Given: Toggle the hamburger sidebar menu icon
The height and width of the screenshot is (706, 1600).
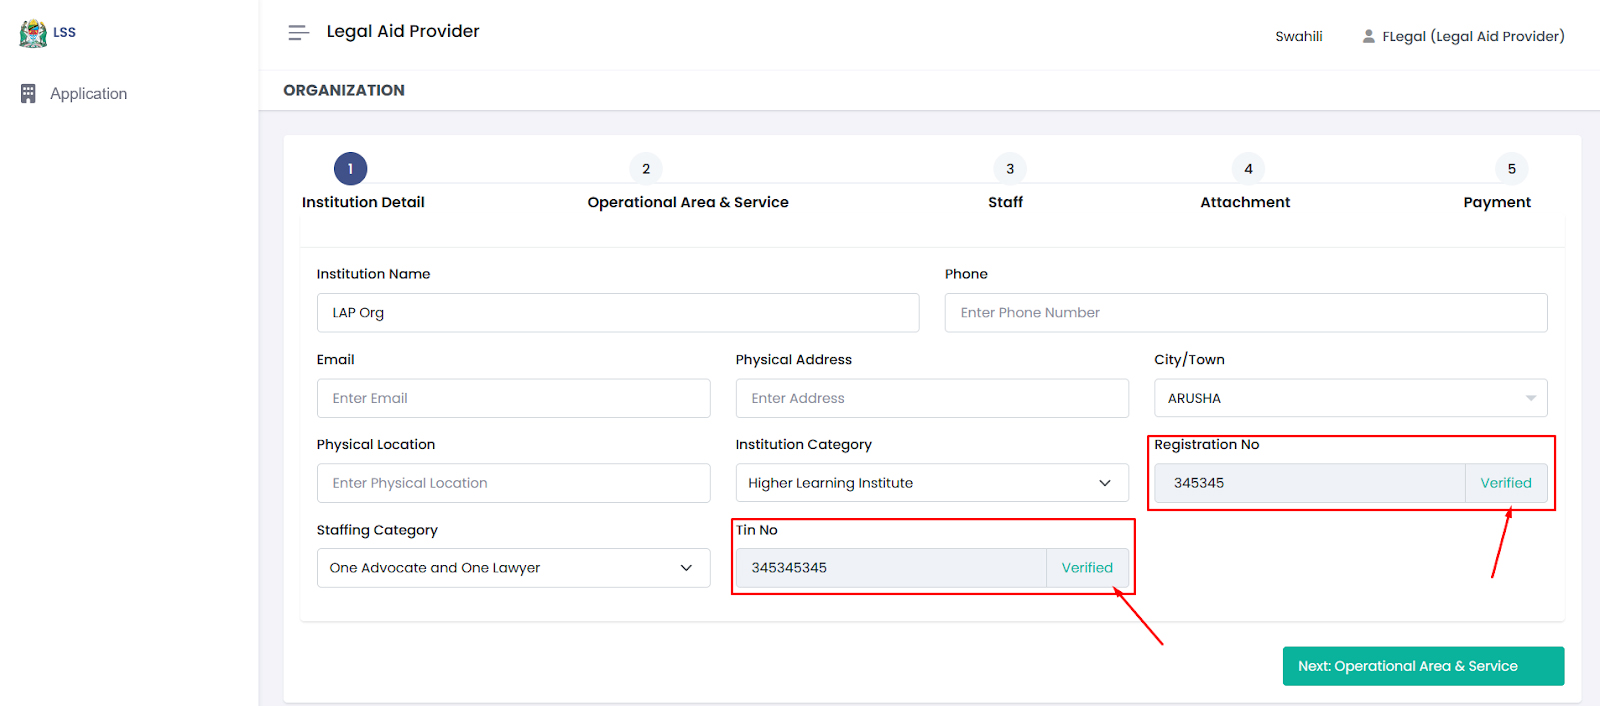Looking at the screenshot, I should coord(298,33).
